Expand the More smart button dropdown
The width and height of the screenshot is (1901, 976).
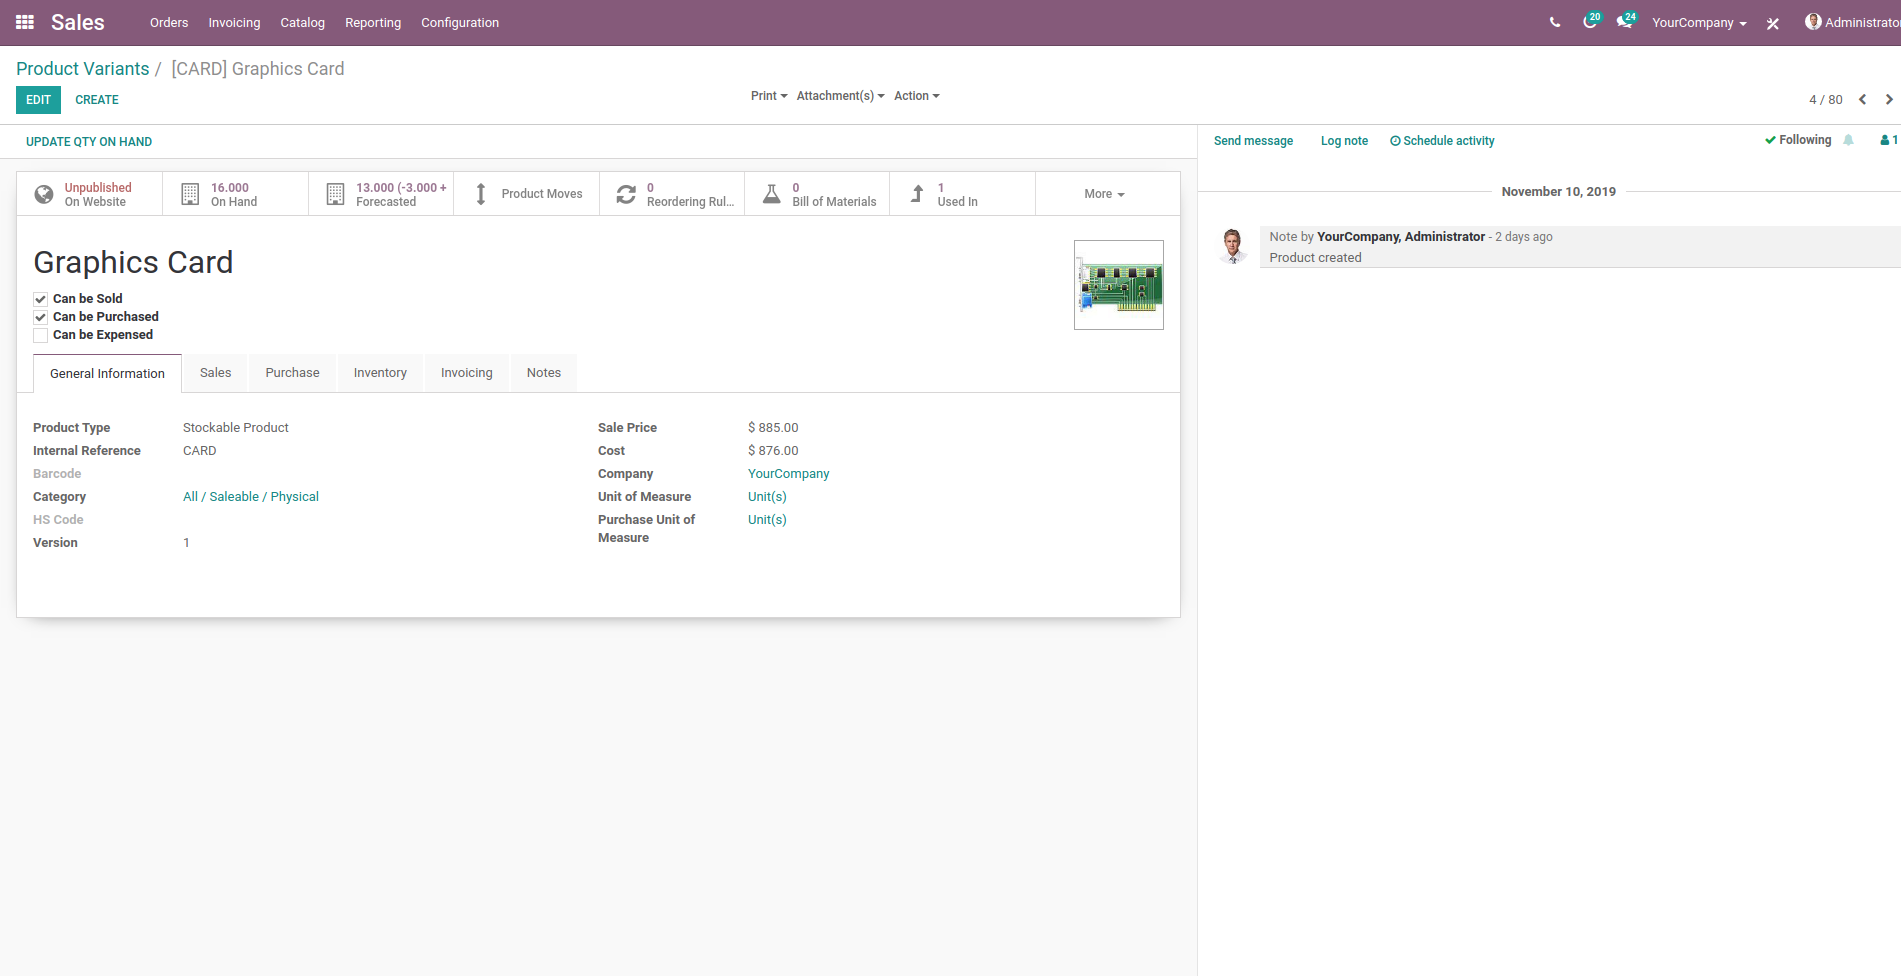[1104, 193]
